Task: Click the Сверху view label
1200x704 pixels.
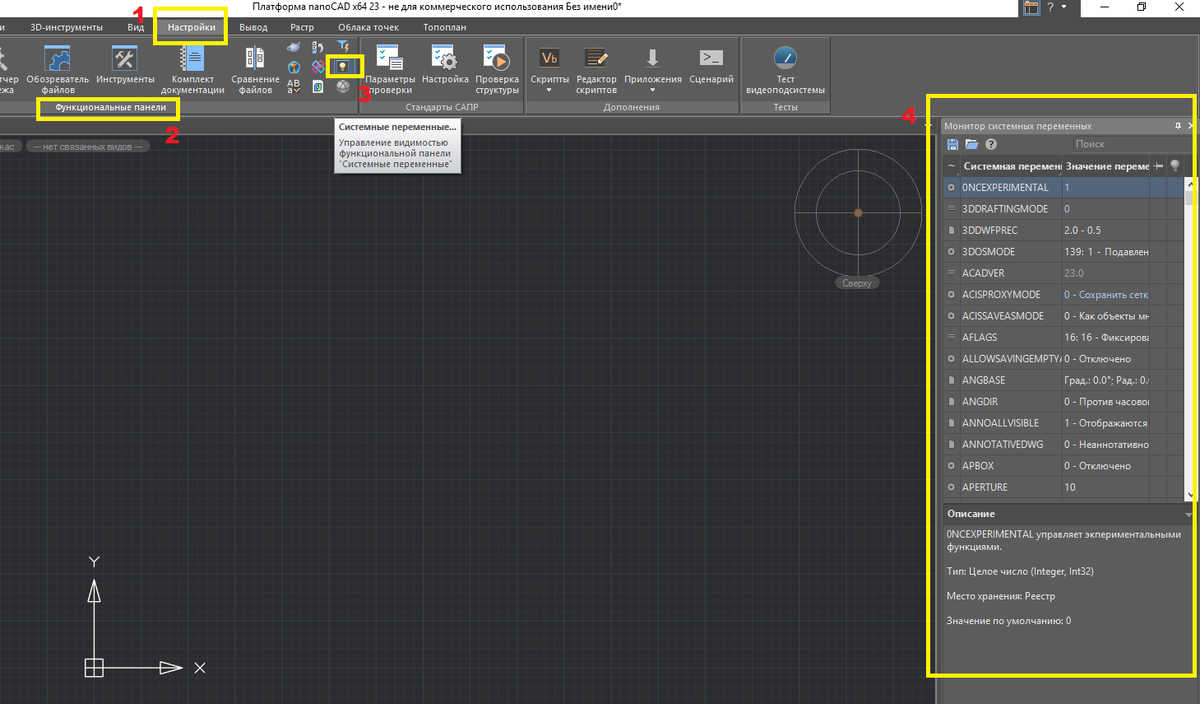Action: coord(857,283)
